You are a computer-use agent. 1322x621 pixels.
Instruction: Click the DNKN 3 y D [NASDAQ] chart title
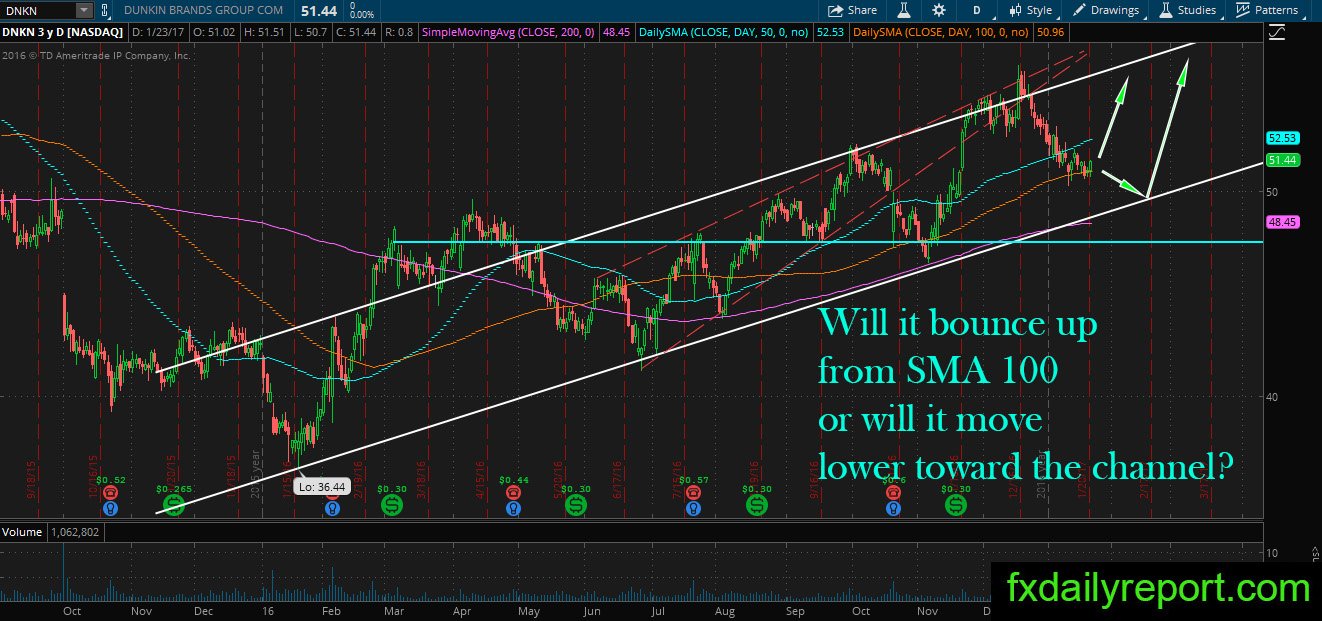[x=64, y=33]
